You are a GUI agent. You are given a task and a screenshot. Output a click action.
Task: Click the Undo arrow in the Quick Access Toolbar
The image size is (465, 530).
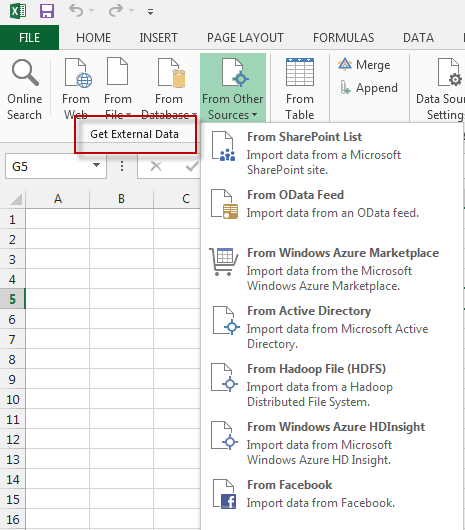[x=76, y=10]
